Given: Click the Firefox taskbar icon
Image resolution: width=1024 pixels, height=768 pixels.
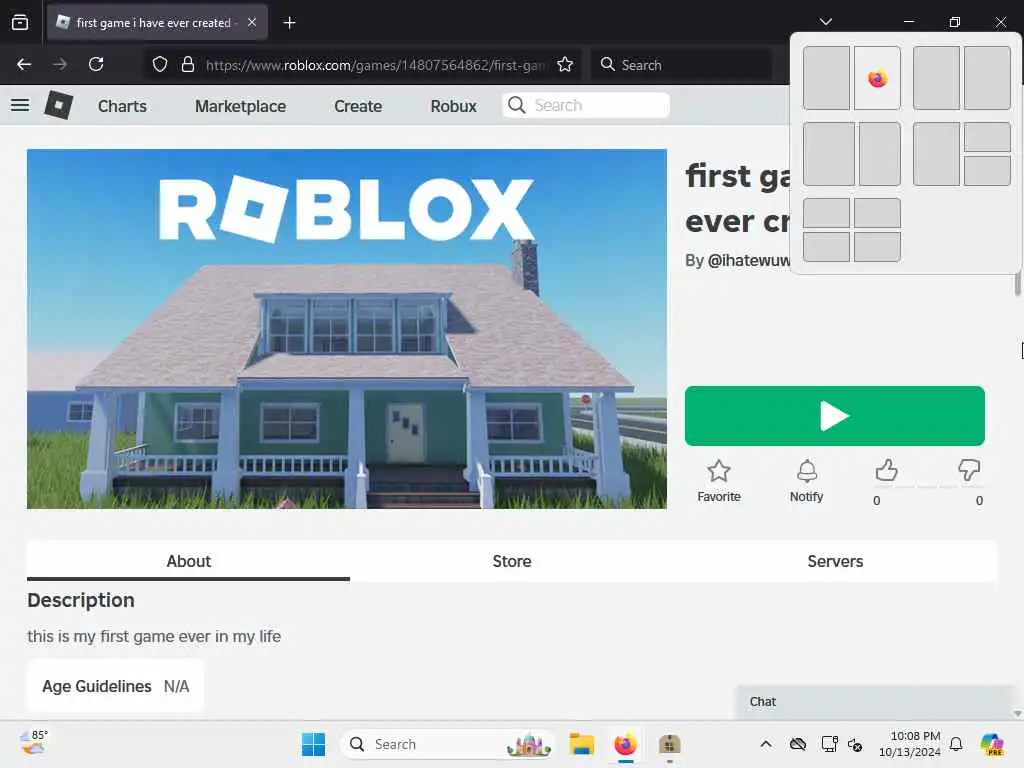Looking at the screenshot, I should (626, 744).
